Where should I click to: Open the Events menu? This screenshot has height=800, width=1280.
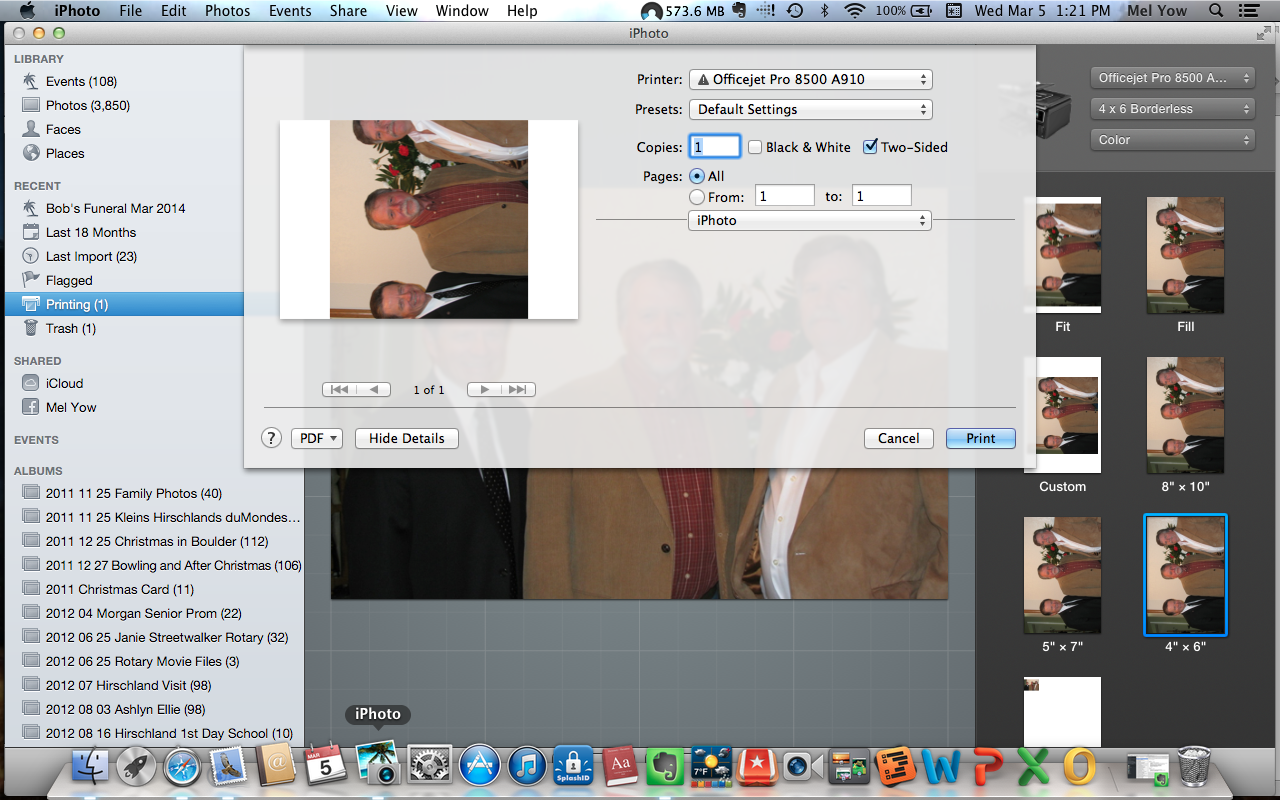[x=290, y=11]
